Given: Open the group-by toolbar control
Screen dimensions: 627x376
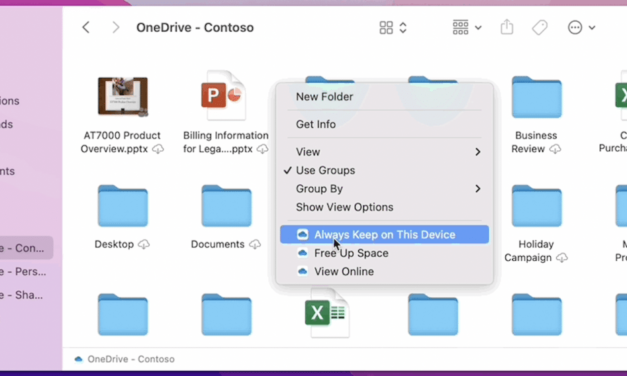Looking at the screenshot, I should click(x=467, y=27).
